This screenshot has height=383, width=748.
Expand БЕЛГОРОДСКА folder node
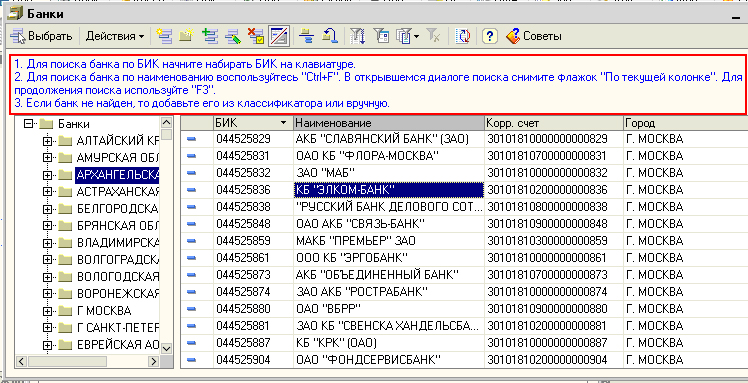(47, 209)
